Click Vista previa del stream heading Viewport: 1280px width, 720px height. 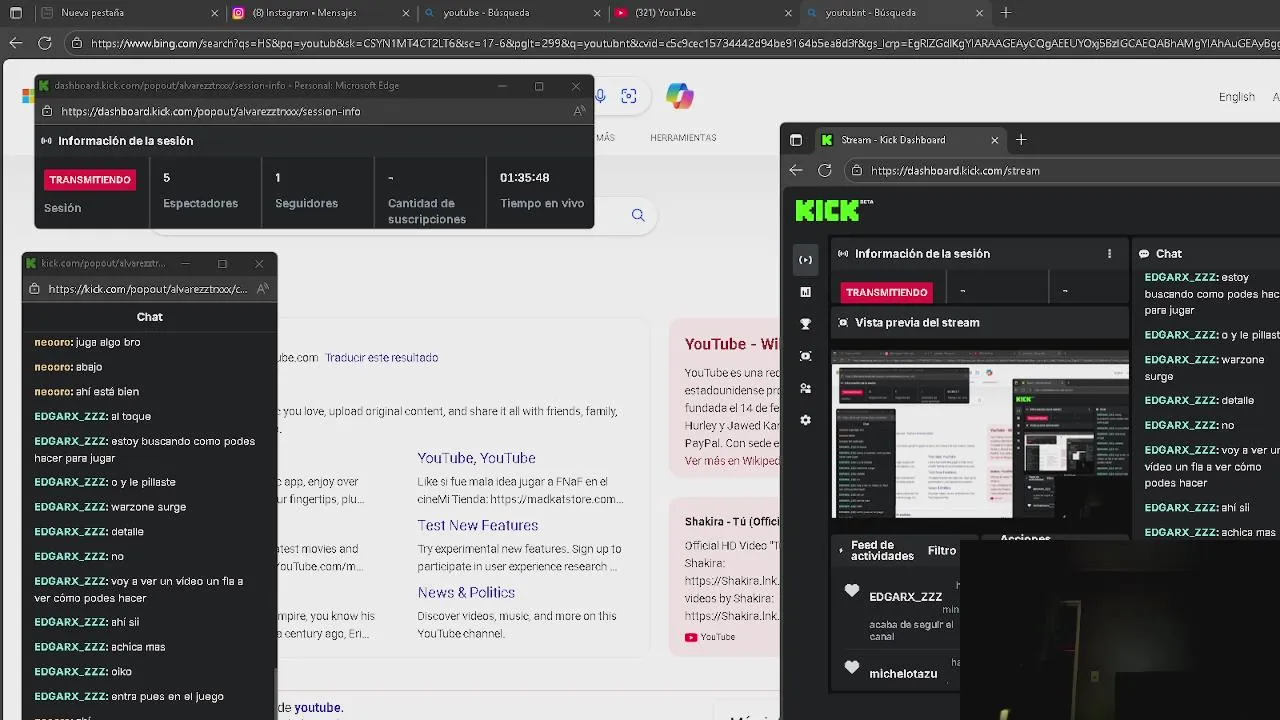point(917,323)
